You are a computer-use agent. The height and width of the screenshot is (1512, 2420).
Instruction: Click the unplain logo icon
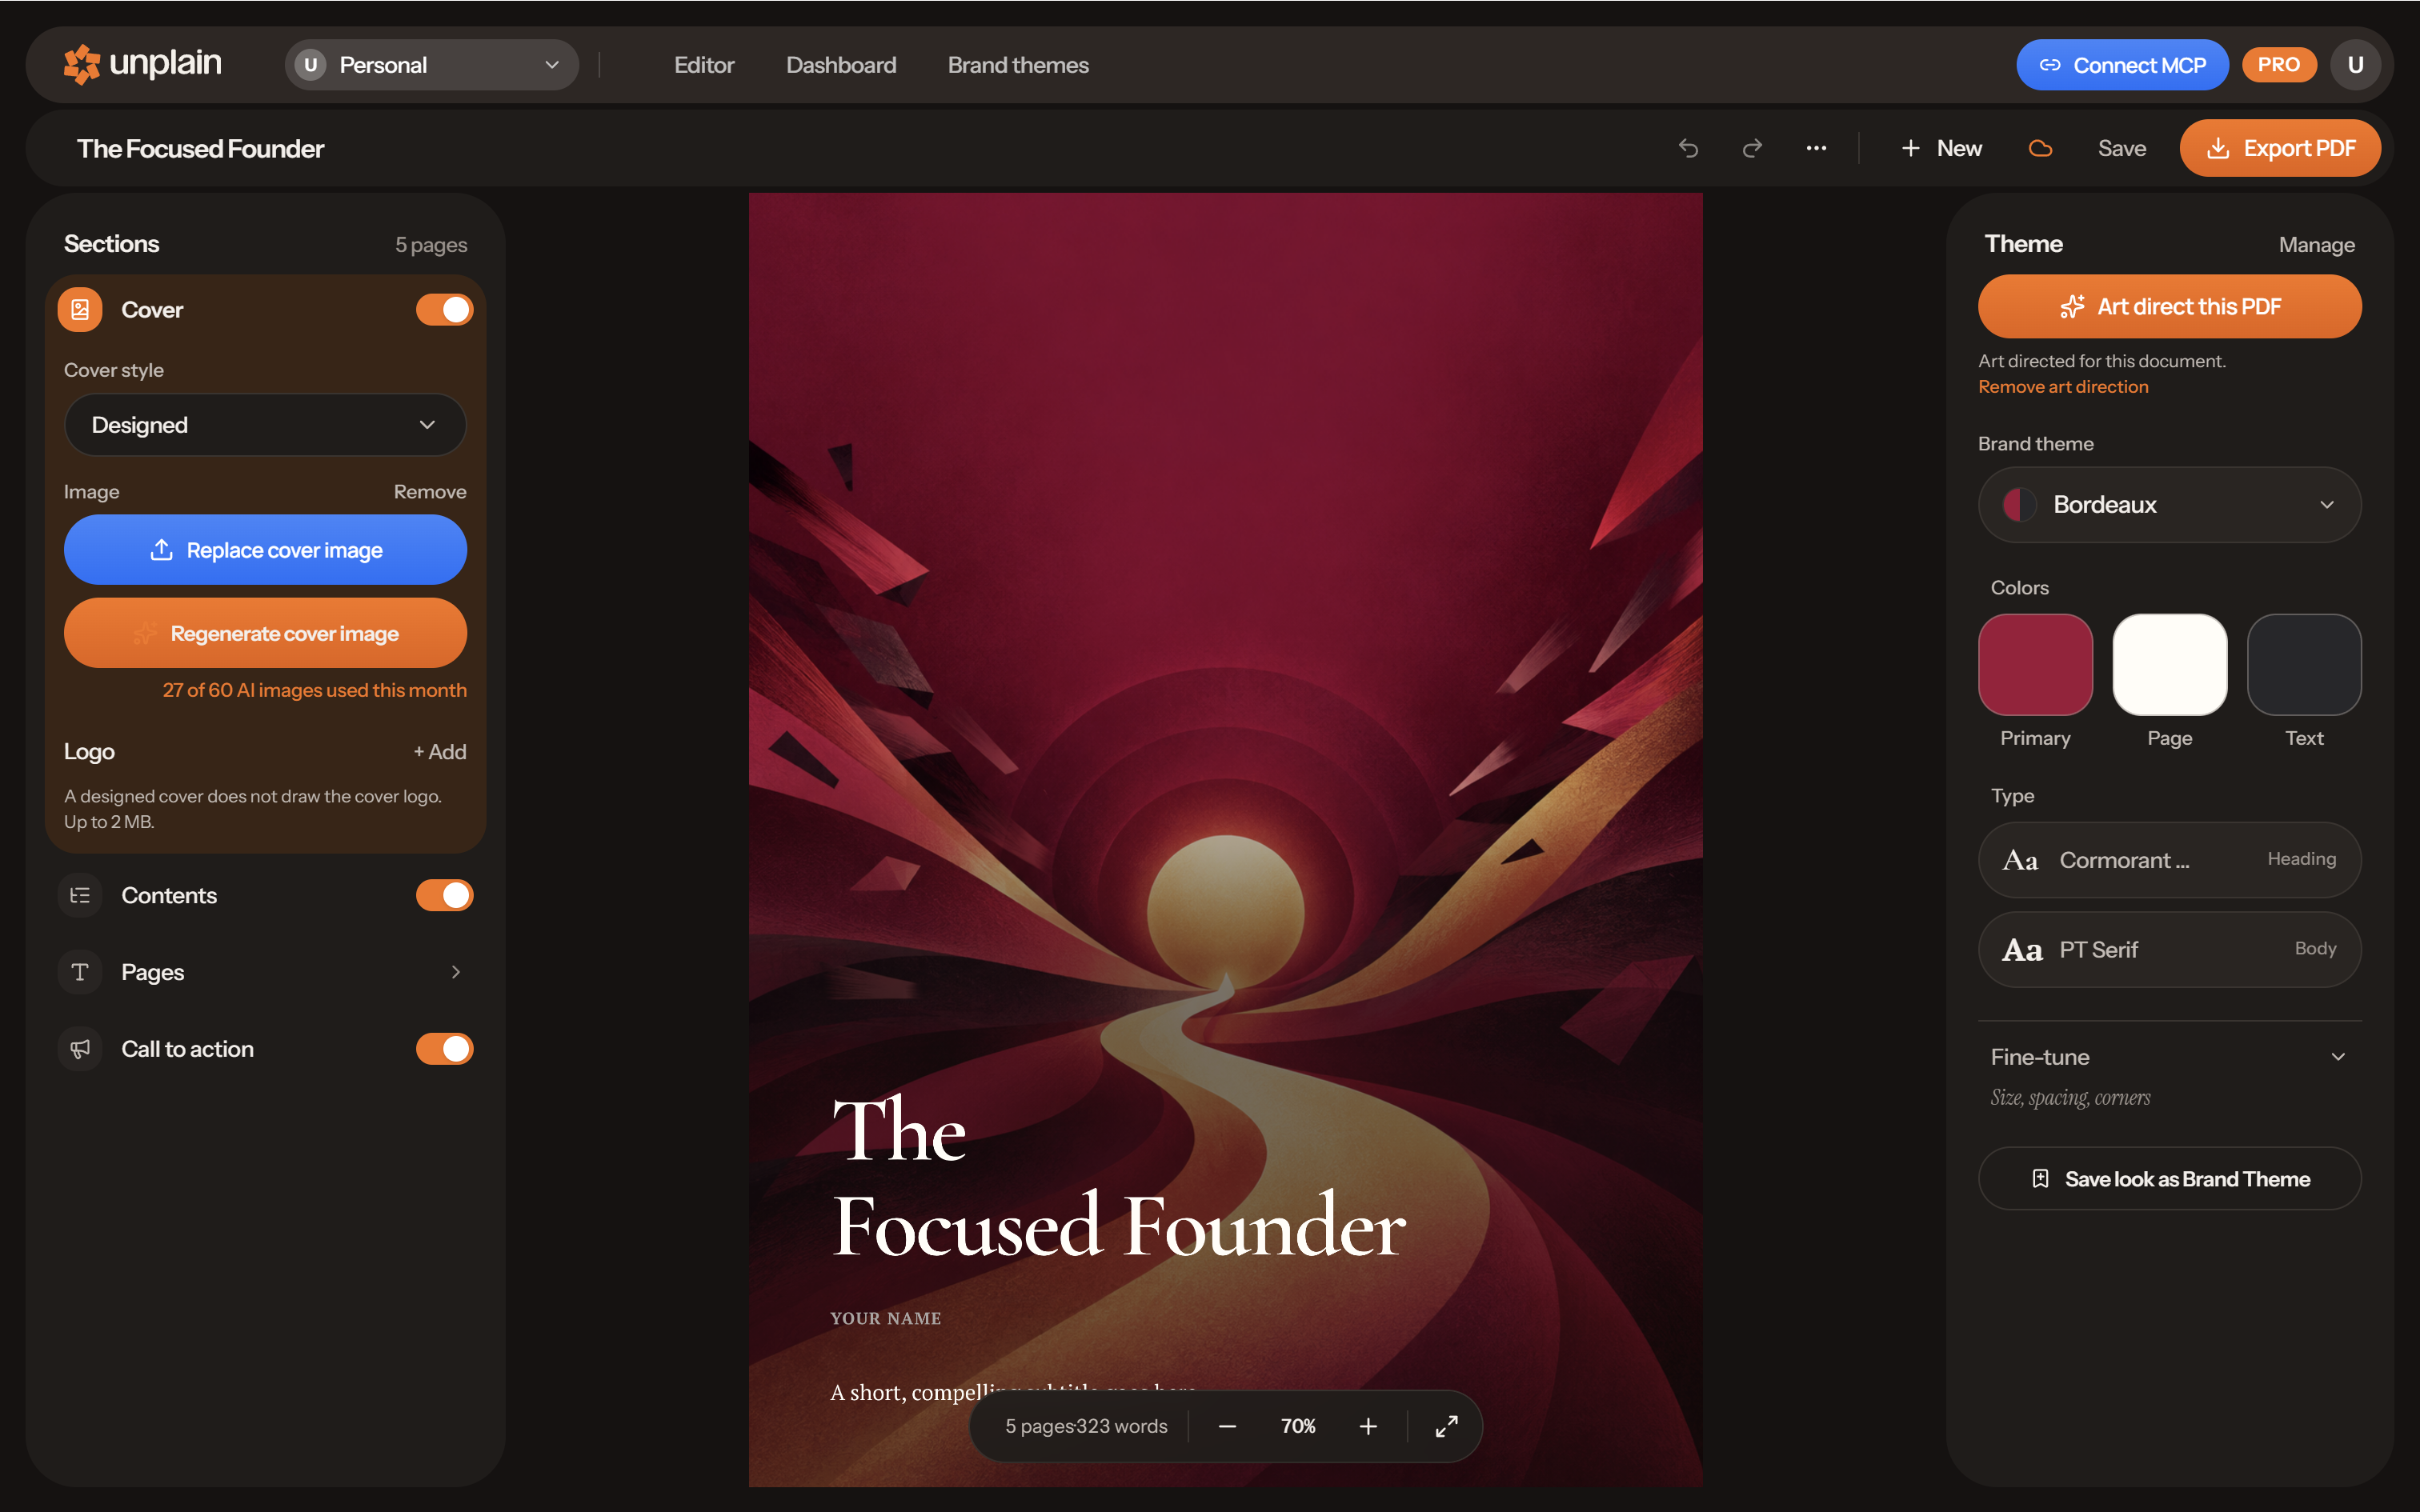(82, 65)
